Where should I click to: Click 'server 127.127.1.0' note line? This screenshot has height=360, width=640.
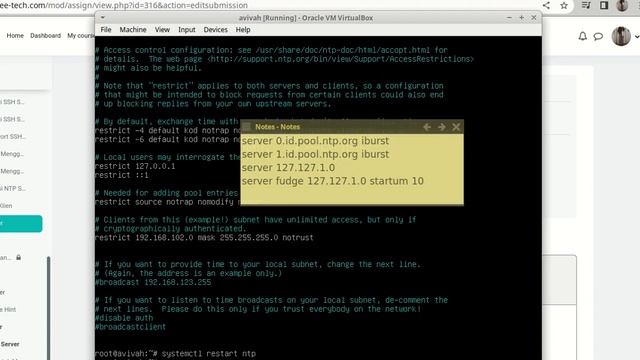coord(288,168)
